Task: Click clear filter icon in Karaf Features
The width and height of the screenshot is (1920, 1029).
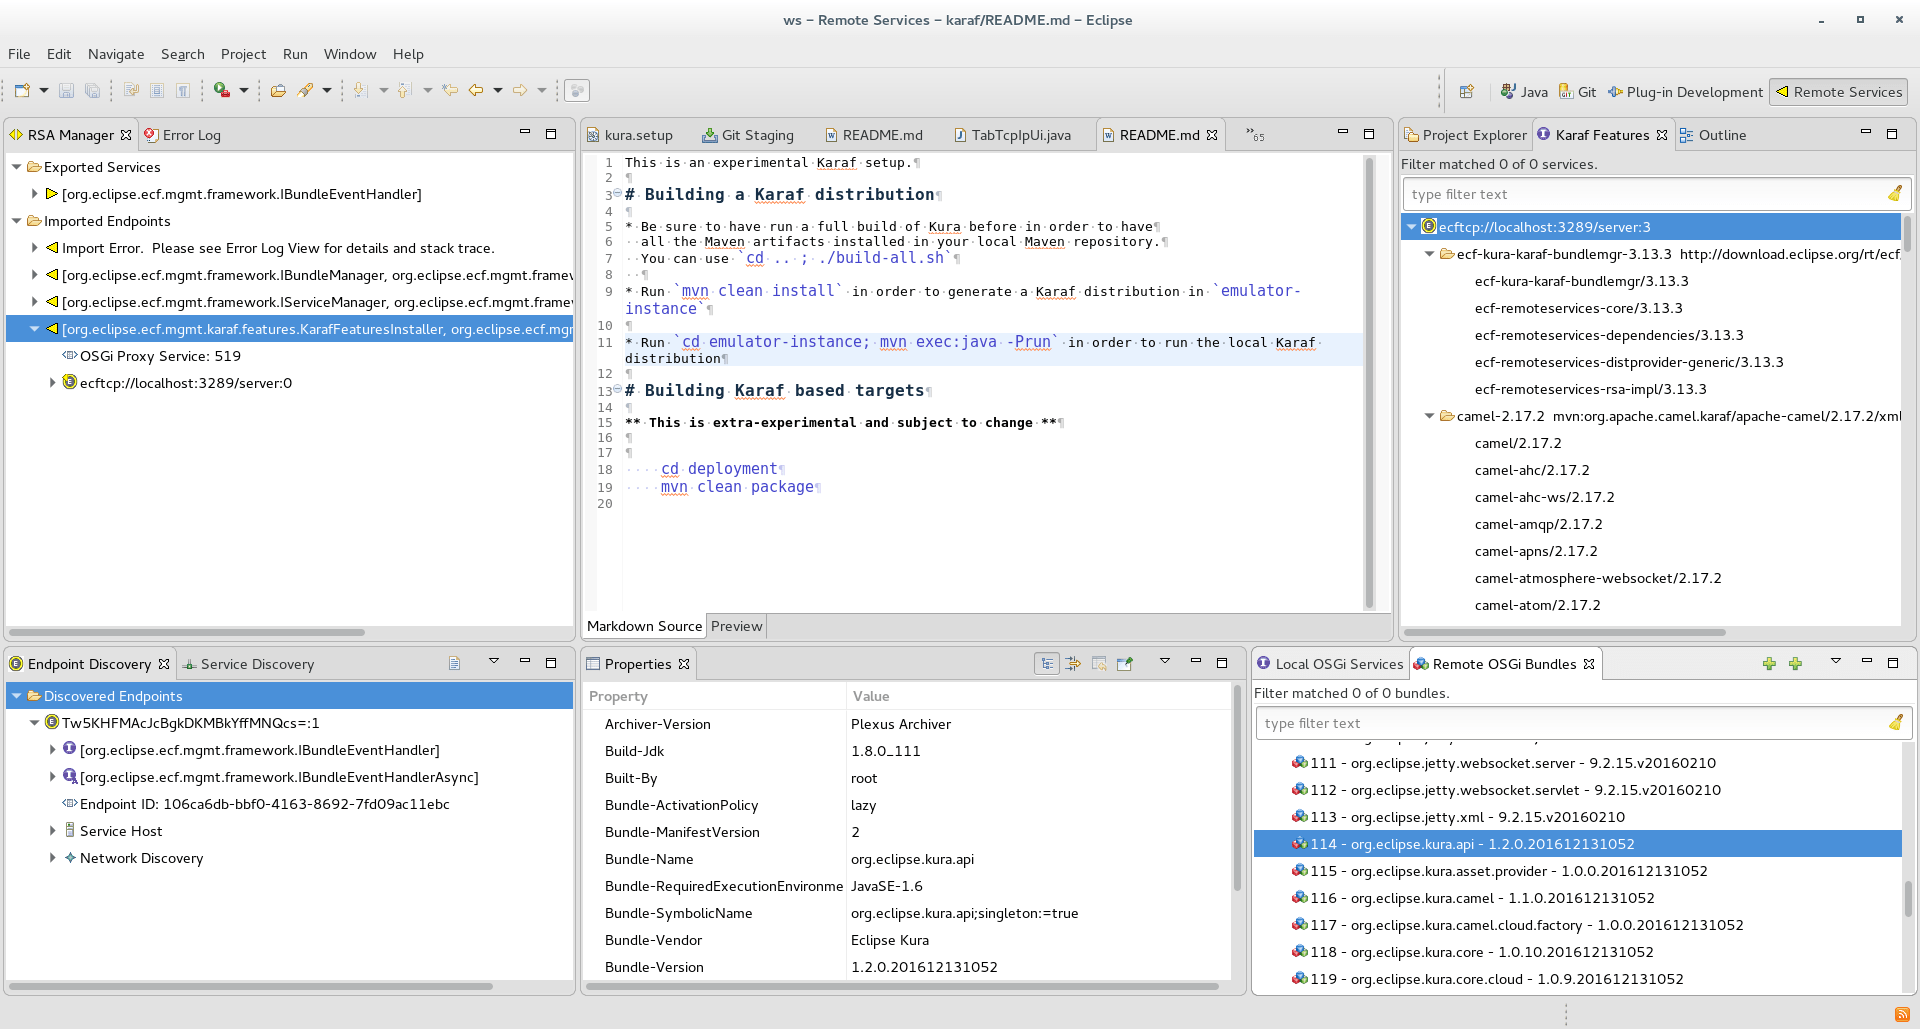Action: pyautogui.click(x=1894, y=194)
